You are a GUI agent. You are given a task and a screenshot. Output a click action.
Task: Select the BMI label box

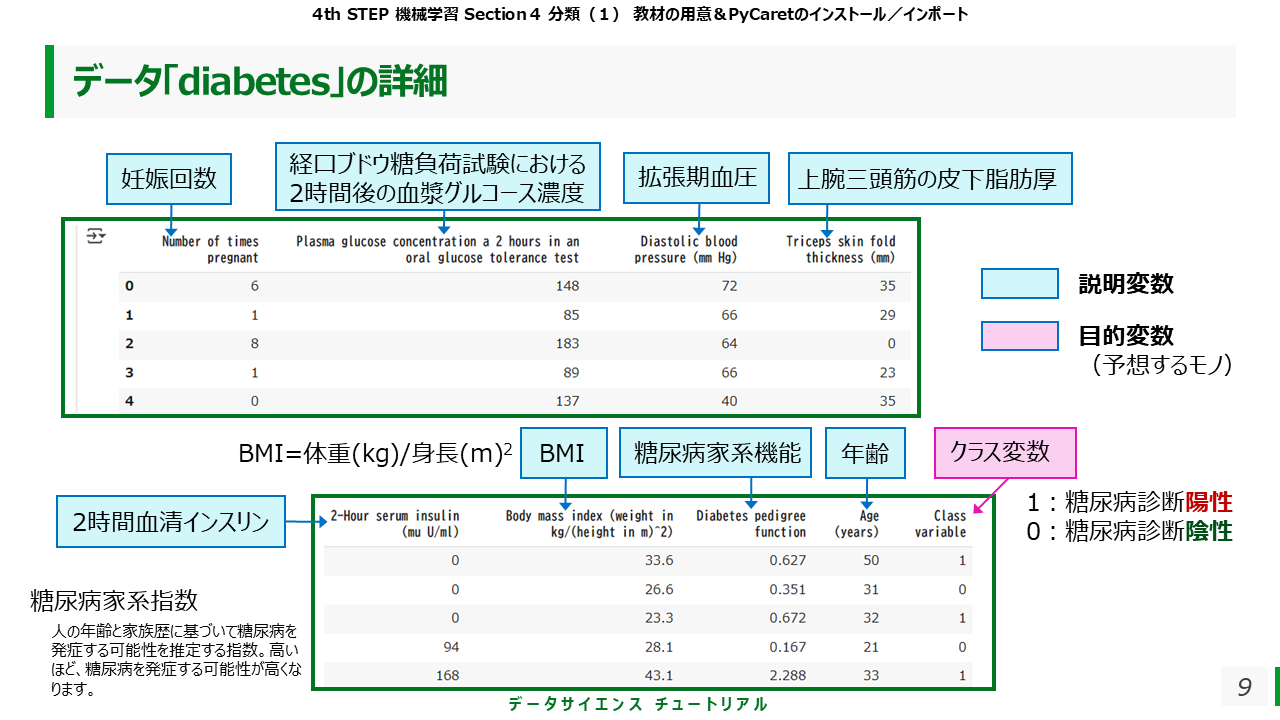pyautogui.click(x=562, y=454)
